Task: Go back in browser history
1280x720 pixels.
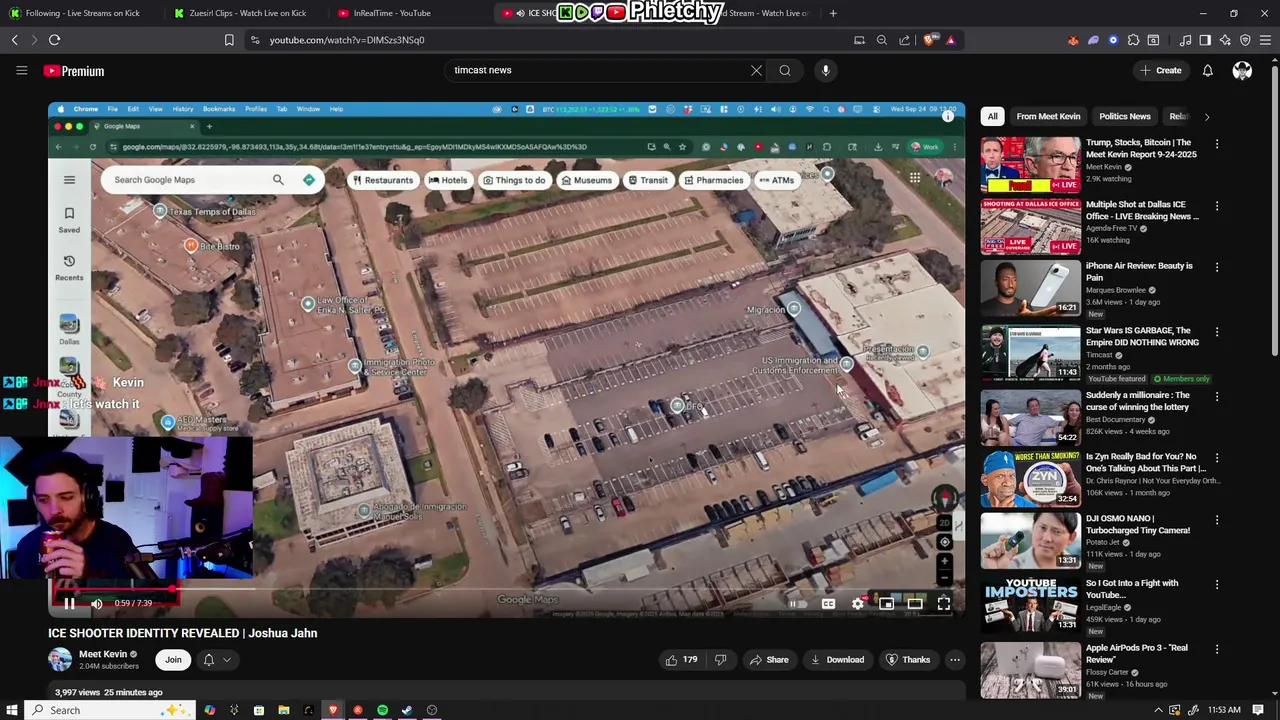Action: tap(14, 40)
